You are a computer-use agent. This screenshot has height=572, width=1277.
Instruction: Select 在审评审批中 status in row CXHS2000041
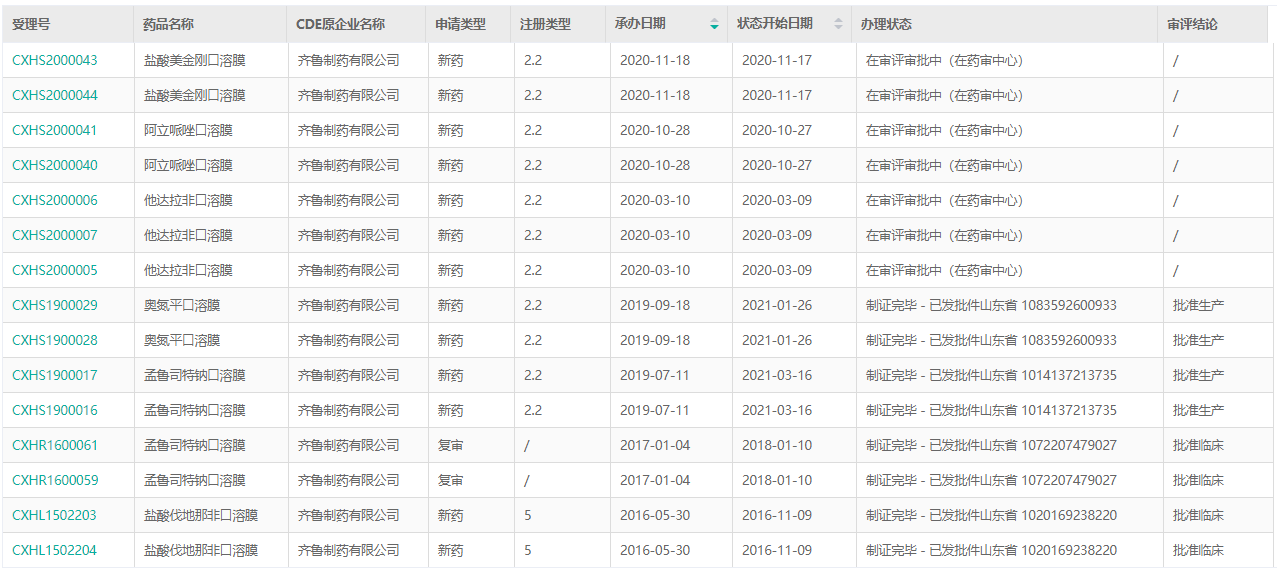click(x=945, y=130)
